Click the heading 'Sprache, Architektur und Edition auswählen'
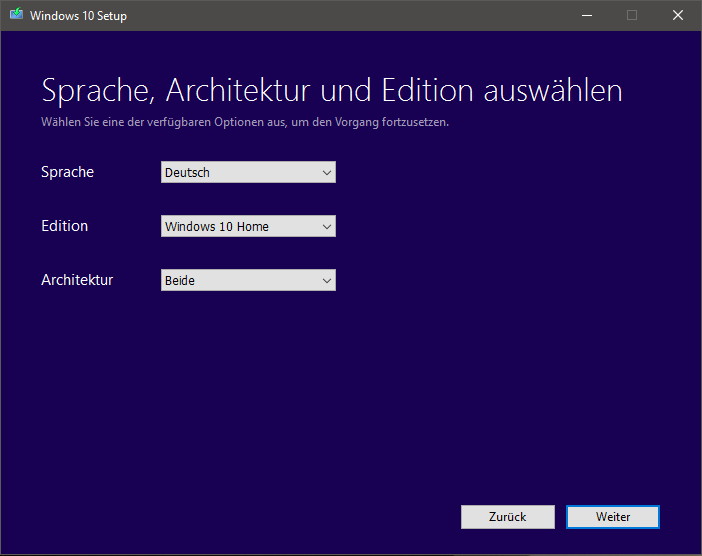Viewport: 702px width, 556px height. pyautogui.click(x=332, y=91)
